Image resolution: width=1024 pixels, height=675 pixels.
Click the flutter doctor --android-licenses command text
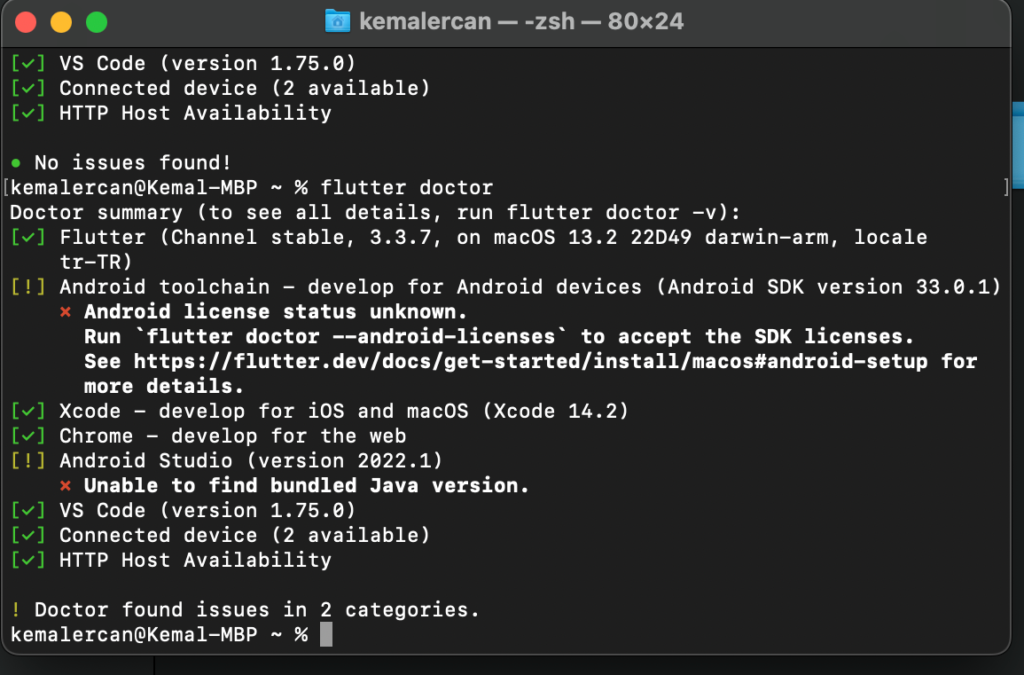click(x=351, y=337)
